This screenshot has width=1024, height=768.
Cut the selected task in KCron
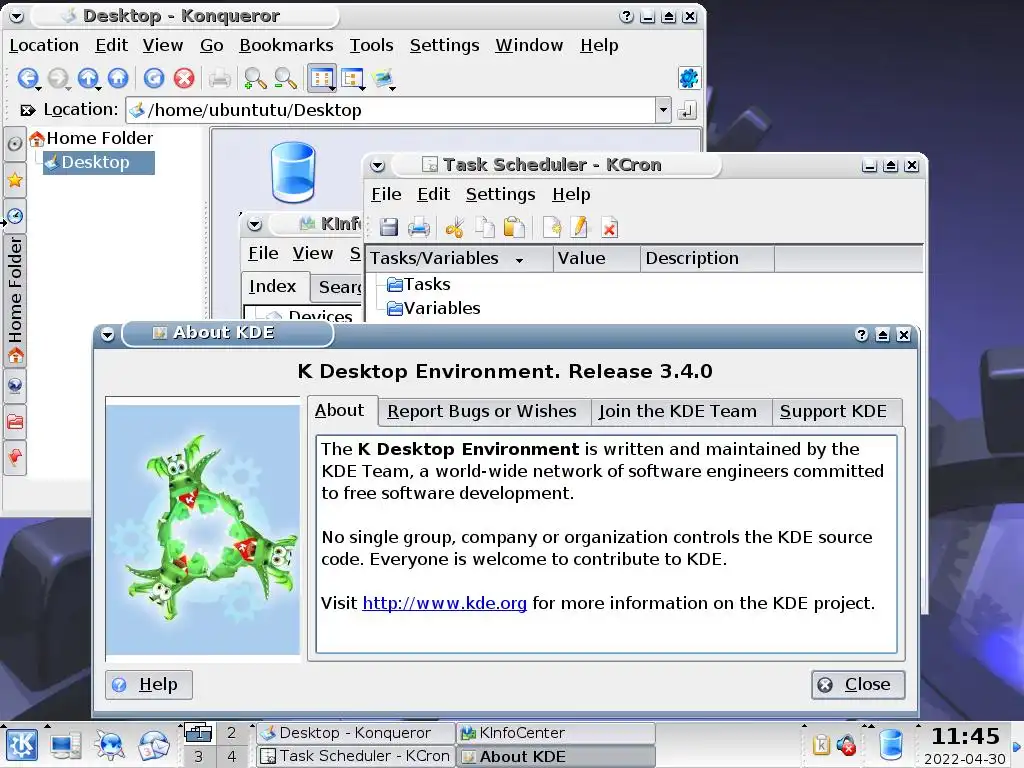click(454, 227)
